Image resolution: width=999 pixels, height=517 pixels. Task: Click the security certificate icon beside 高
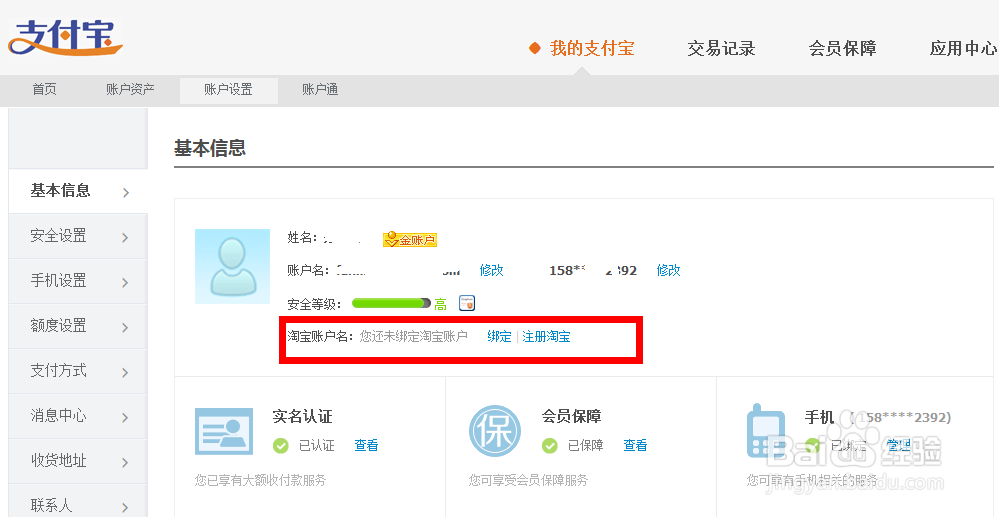click(467, 303)
